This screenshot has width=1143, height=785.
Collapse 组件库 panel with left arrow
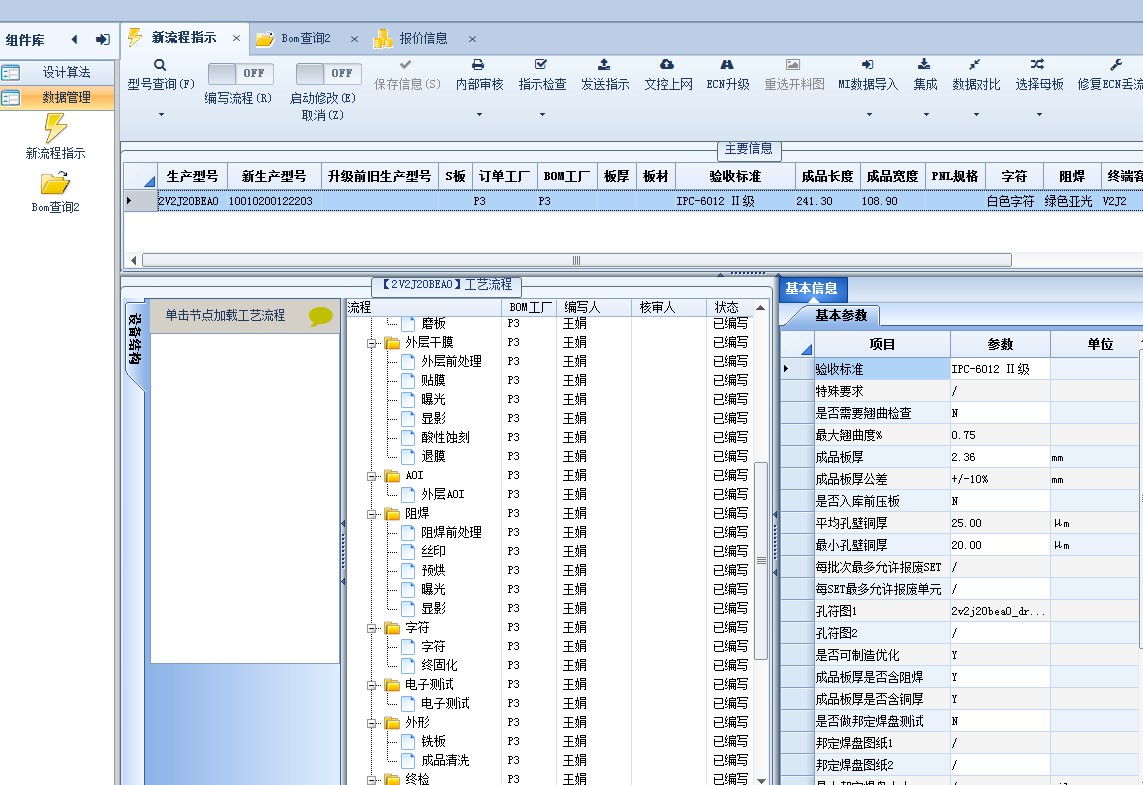tap(74, 39)
